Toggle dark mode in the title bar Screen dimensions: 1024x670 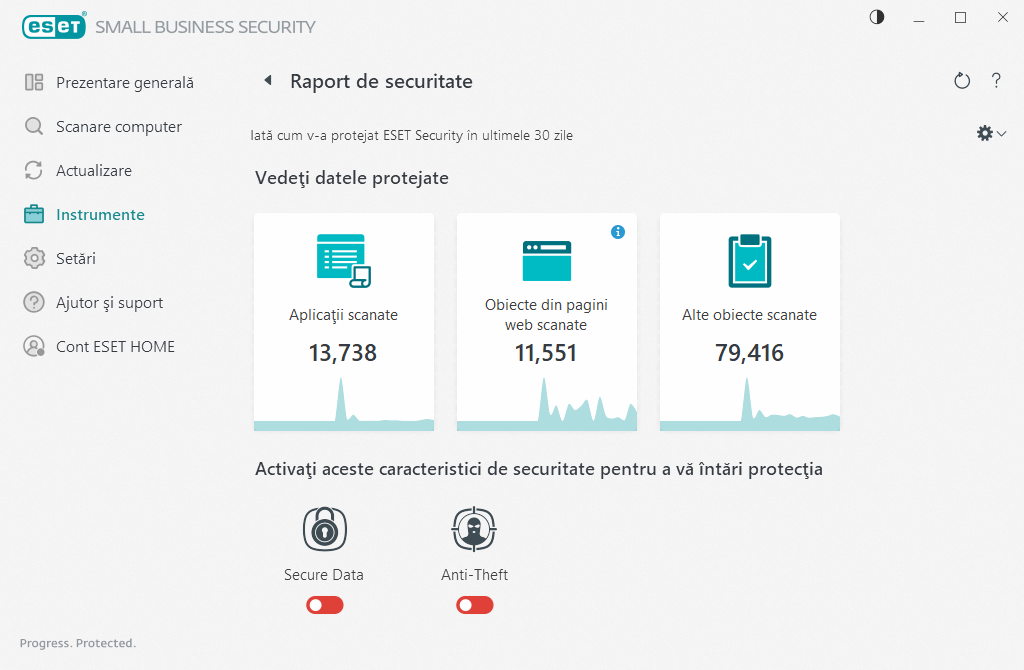coord(876,17)
